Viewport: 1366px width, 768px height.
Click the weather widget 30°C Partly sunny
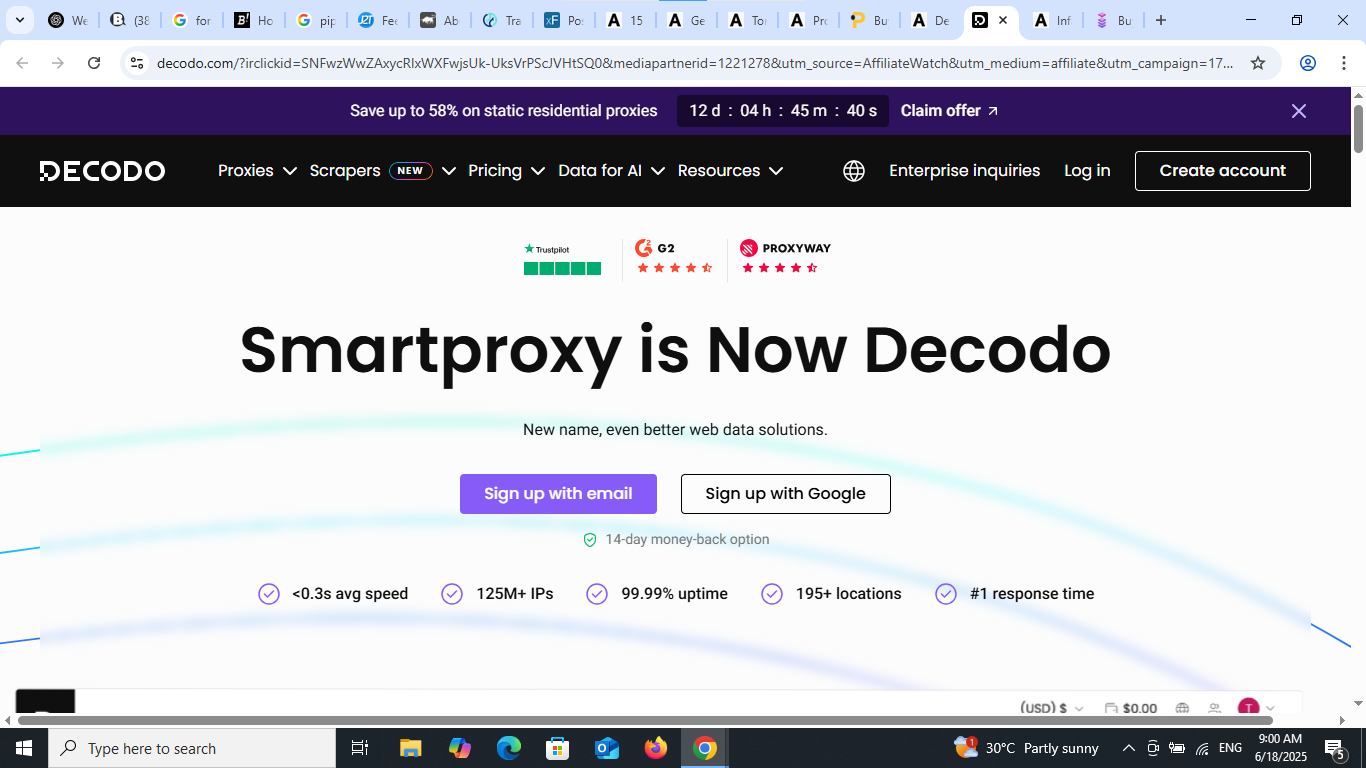[1027, 748]
